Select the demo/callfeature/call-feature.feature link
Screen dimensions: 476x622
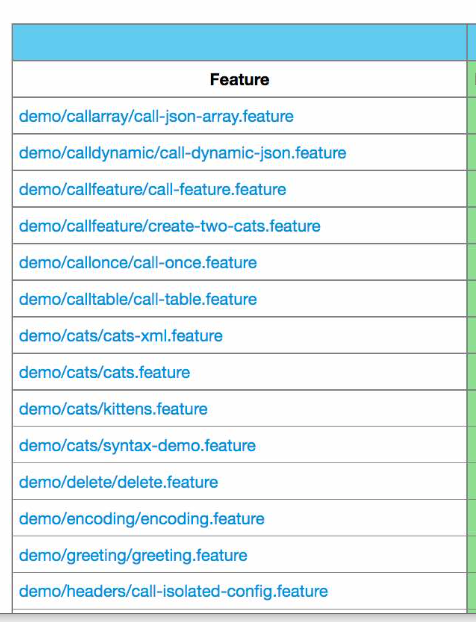[x=152, y=190]
